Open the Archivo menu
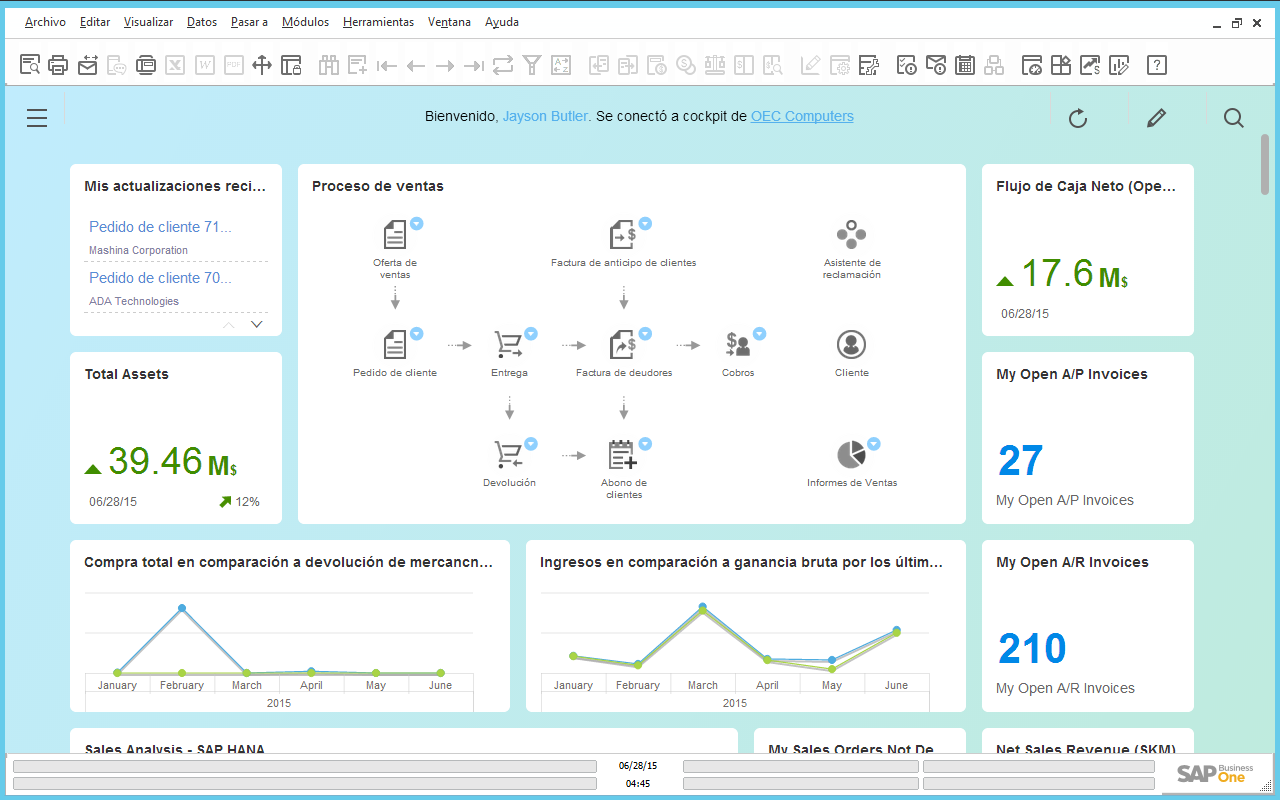The image size is (1280, 800). pyautogui.click(x=45, y=22)
